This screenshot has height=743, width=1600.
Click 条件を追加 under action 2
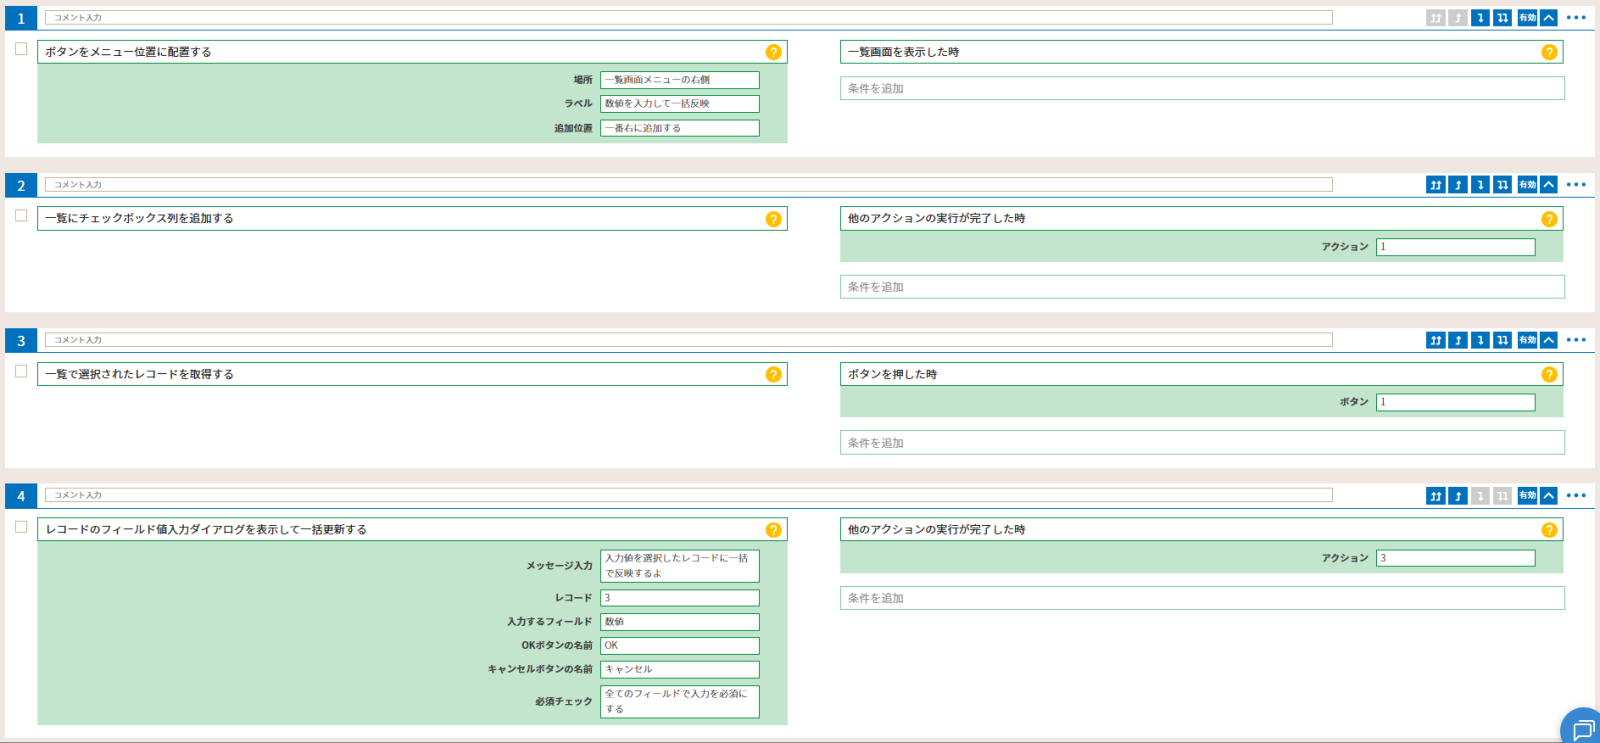click(1201, 287)
